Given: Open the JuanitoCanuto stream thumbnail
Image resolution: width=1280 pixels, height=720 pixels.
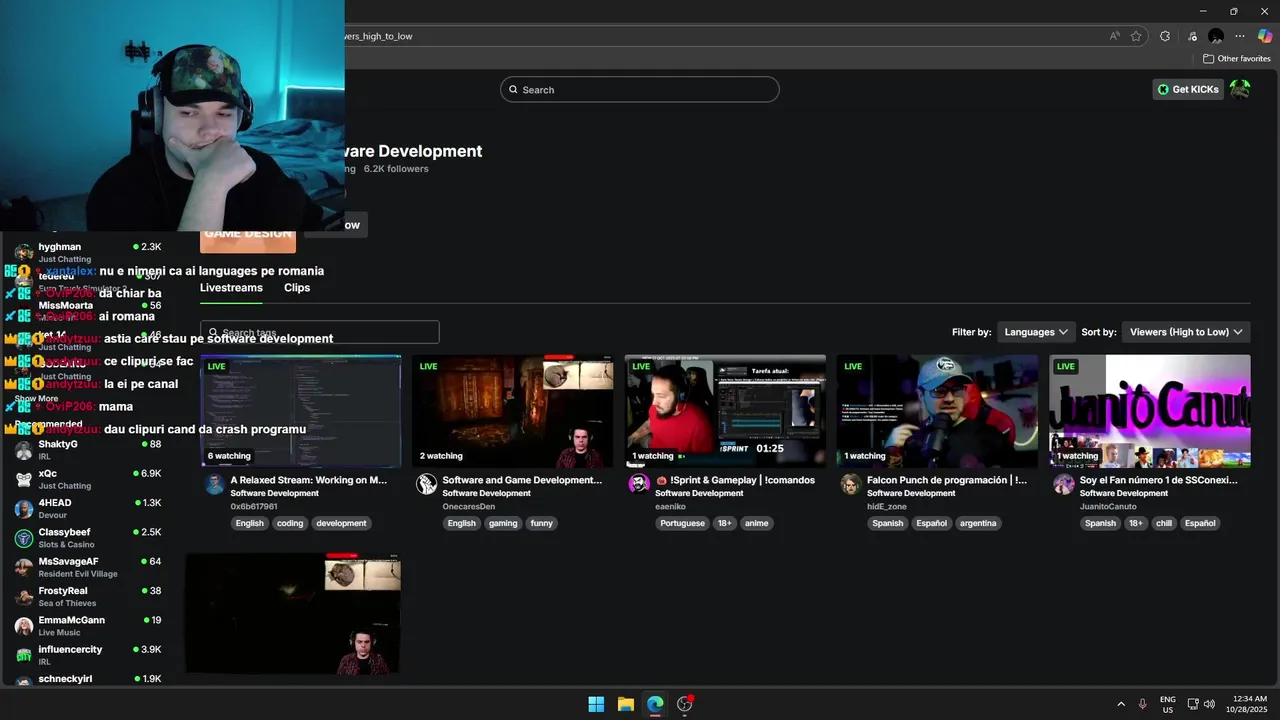Looking at the screenshot, I should coord(1149,411).
